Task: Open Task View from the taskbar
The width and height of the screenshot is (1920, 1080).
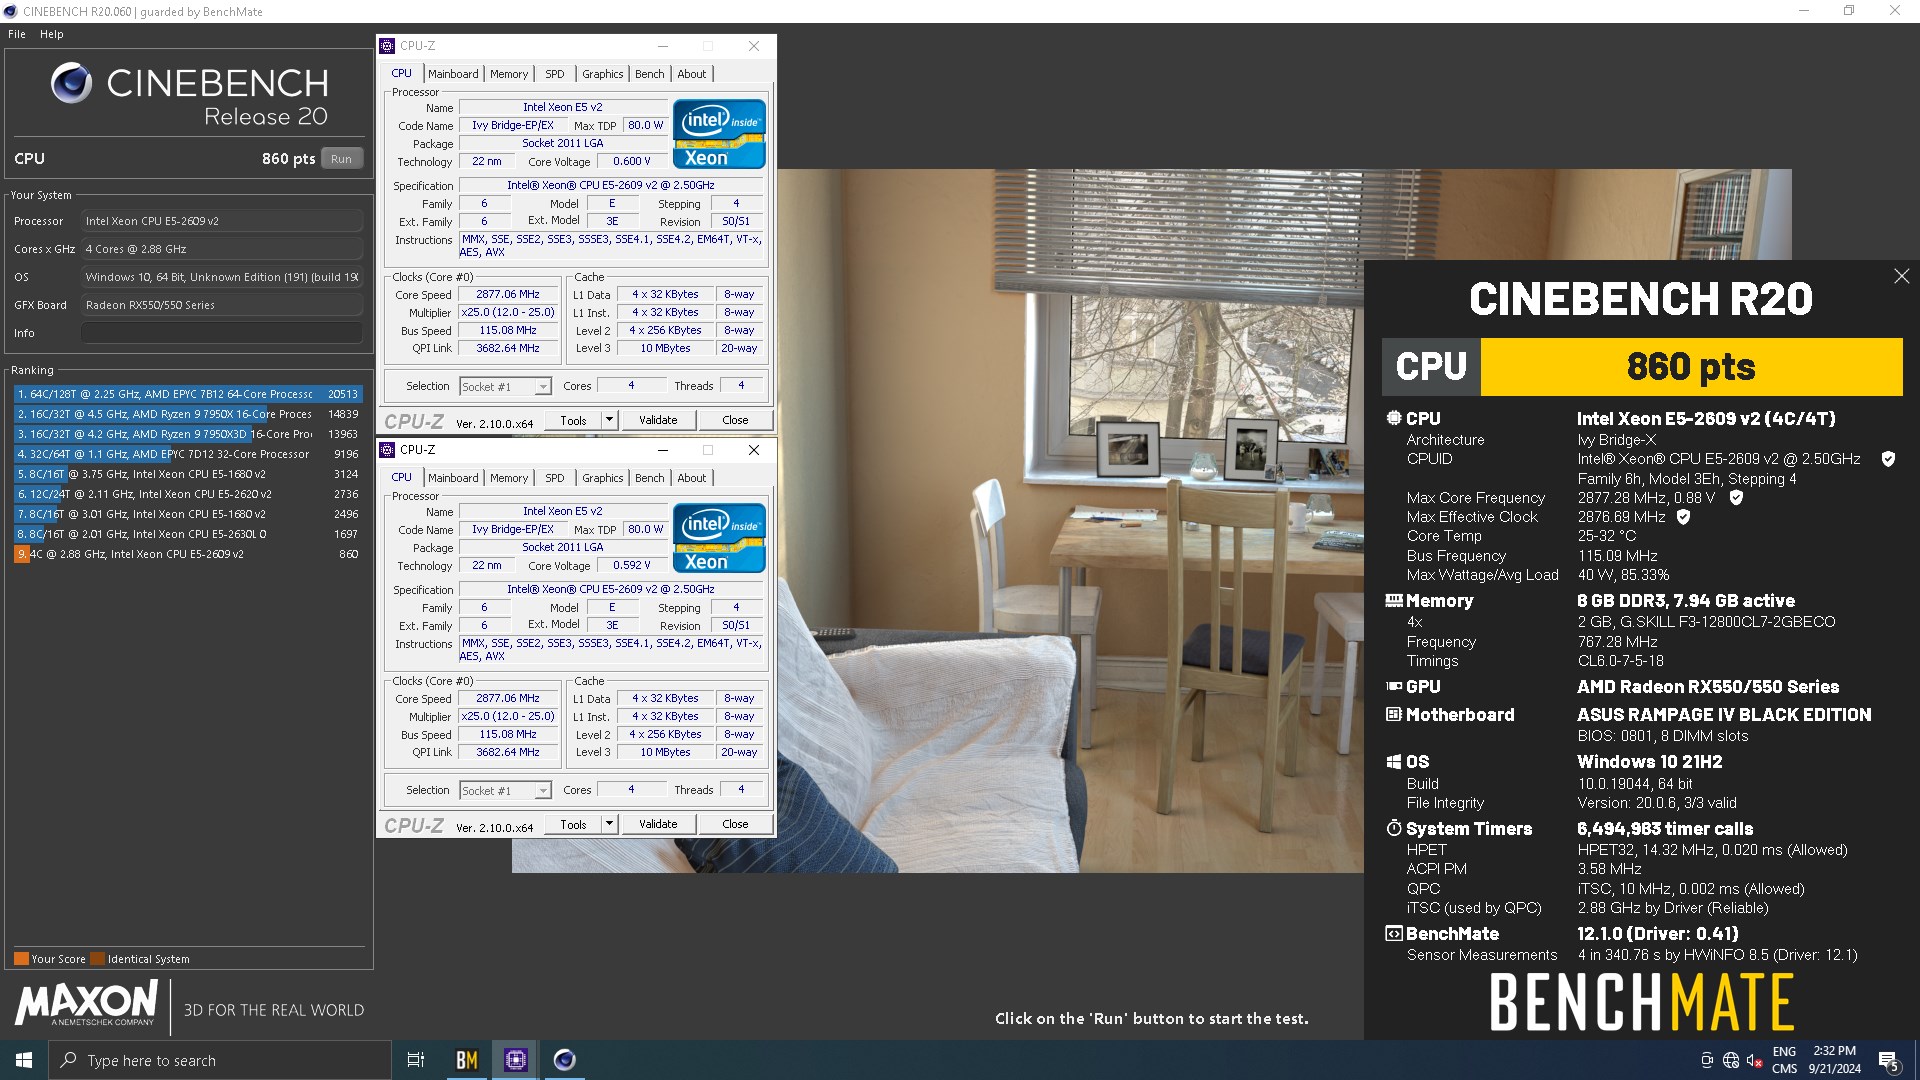Action: click(x=416, y=1060)
